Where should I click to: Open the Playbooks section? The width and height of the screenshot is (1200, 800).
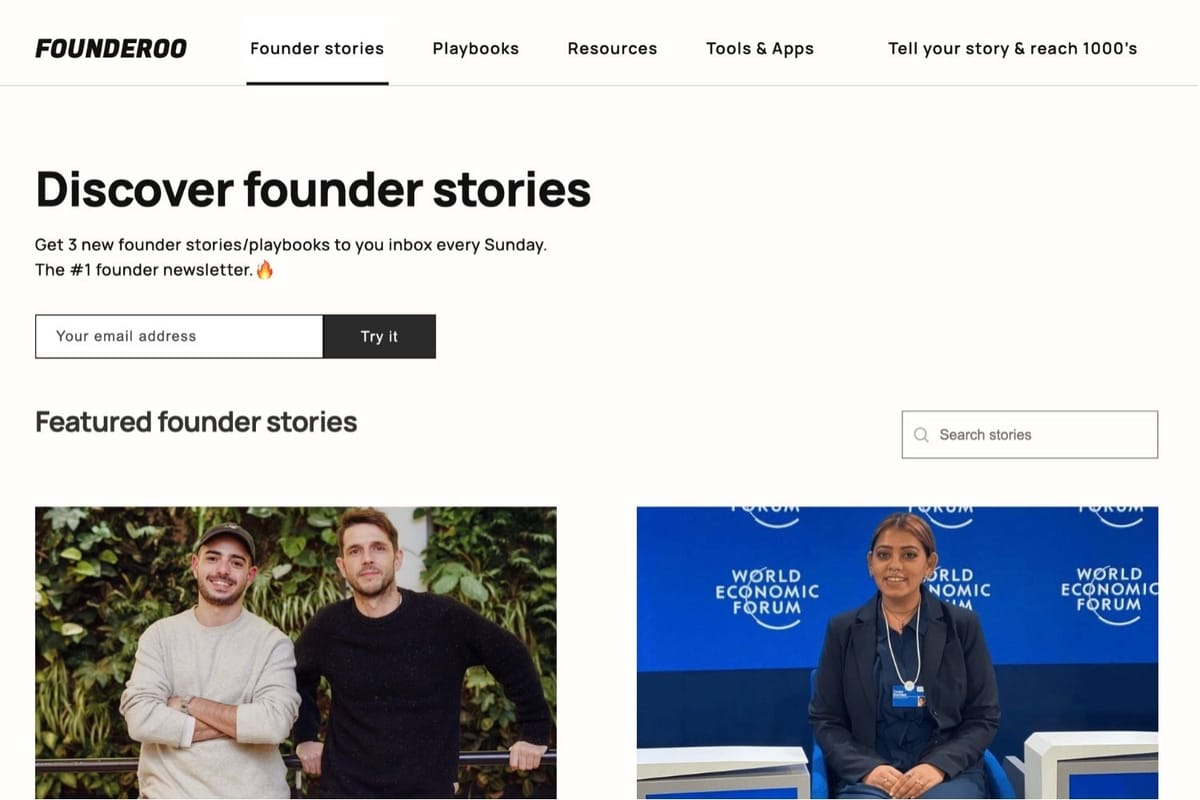(x=476, y=48)
